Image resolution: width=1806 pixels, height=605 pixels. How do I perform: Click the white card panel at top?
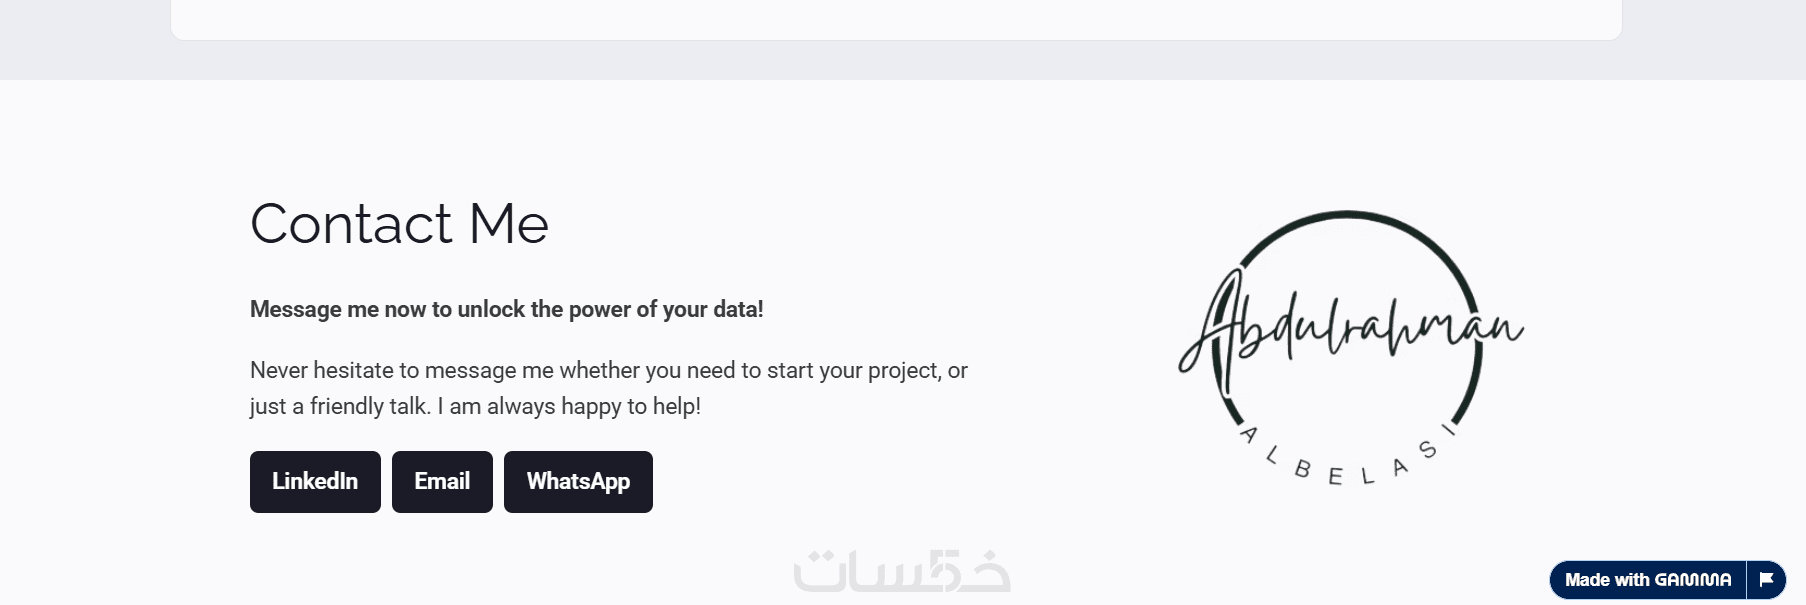(x=896, y=18)
